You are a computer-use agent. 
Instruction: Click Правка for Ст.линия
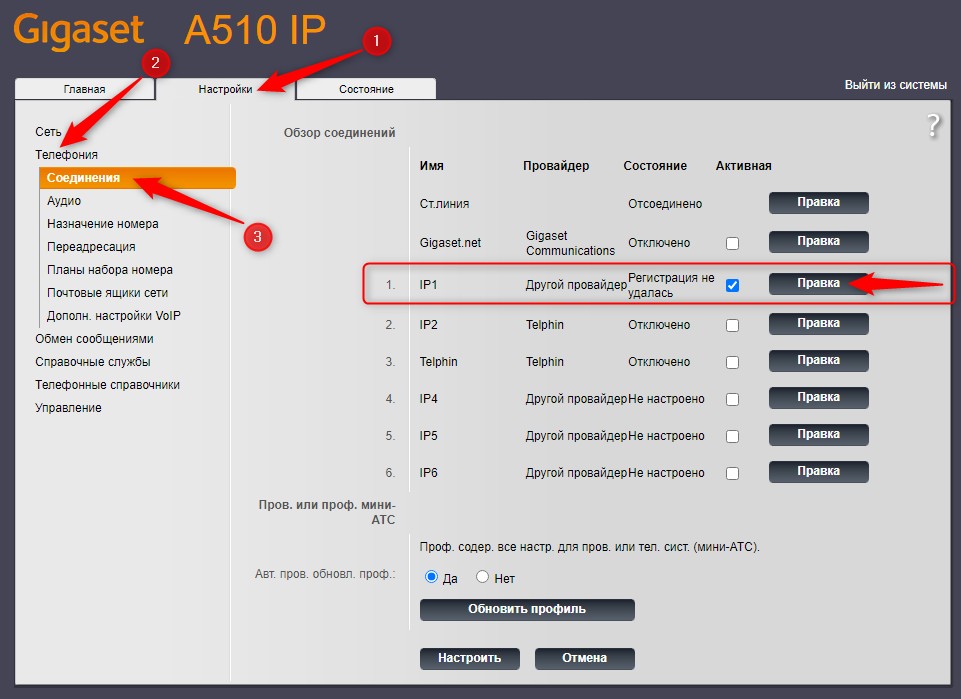point(819,203)
